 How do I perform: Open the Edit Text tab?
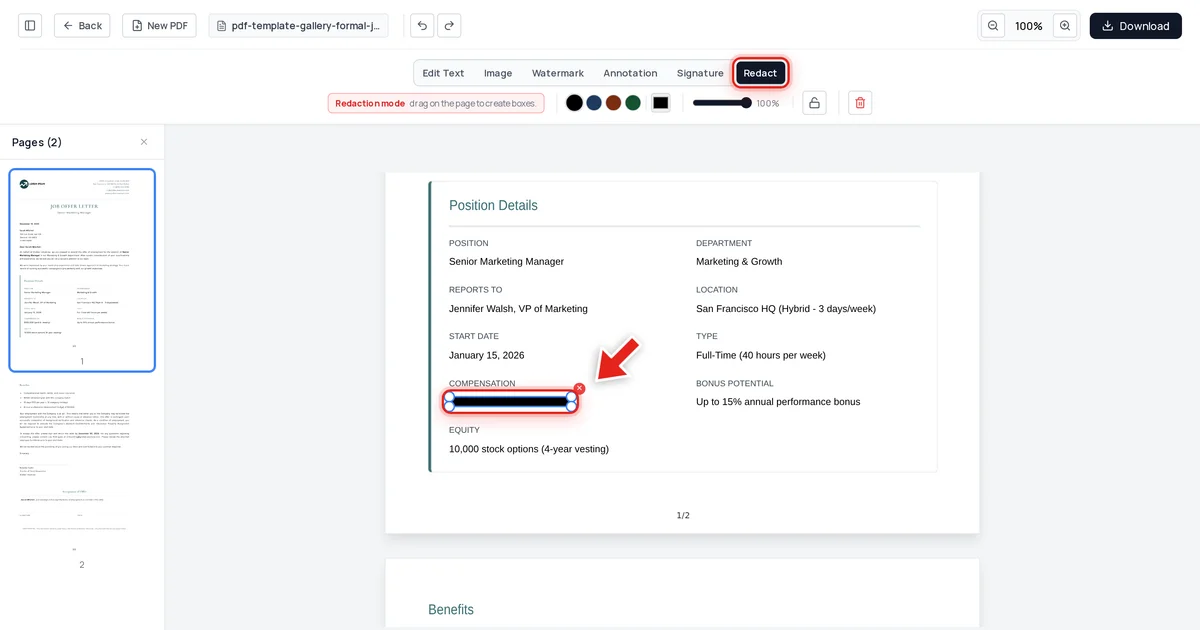click(443, 73)
